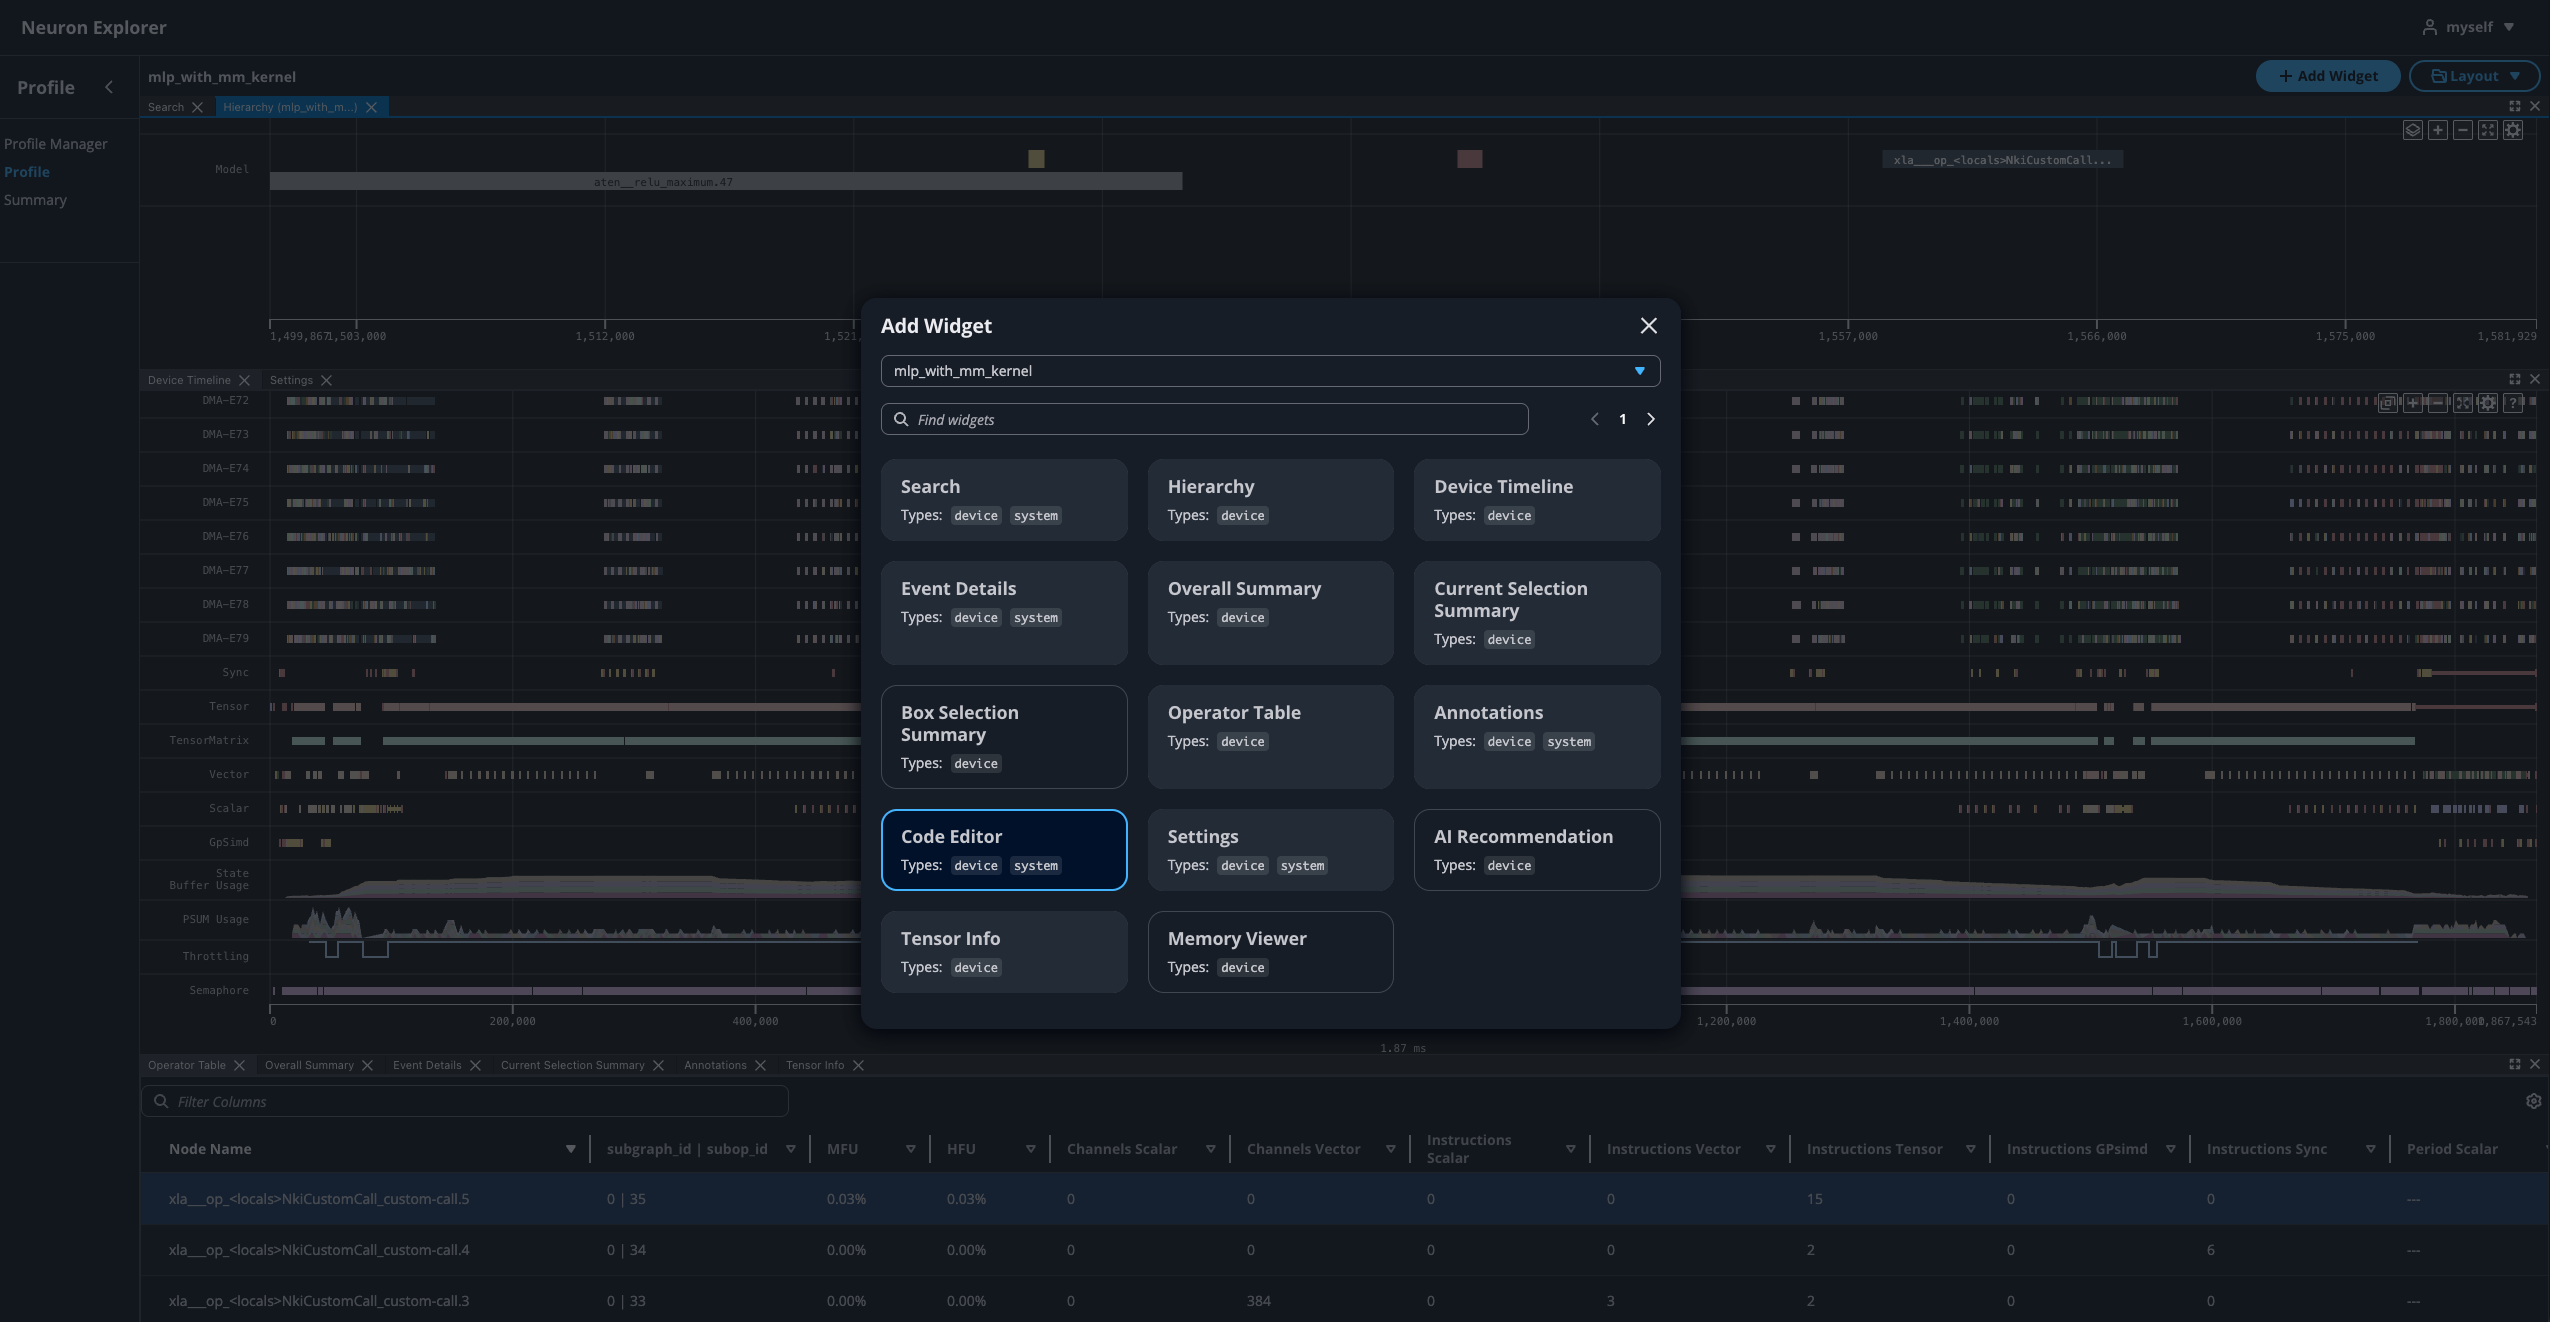This screenshot has height=1322, width=2550.
Task: Fit Hierarchy view to screen
Action: pyautogui.click(x=2488, y=130)
